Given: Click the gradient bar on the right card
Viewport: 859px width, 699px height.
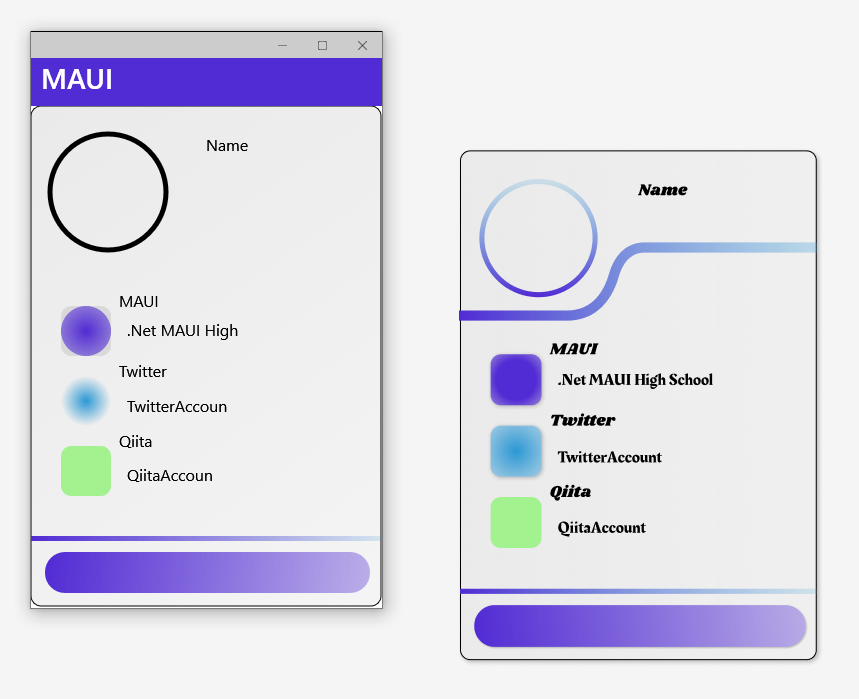Looking at the screenshot, I should click(x=638, y=625).
